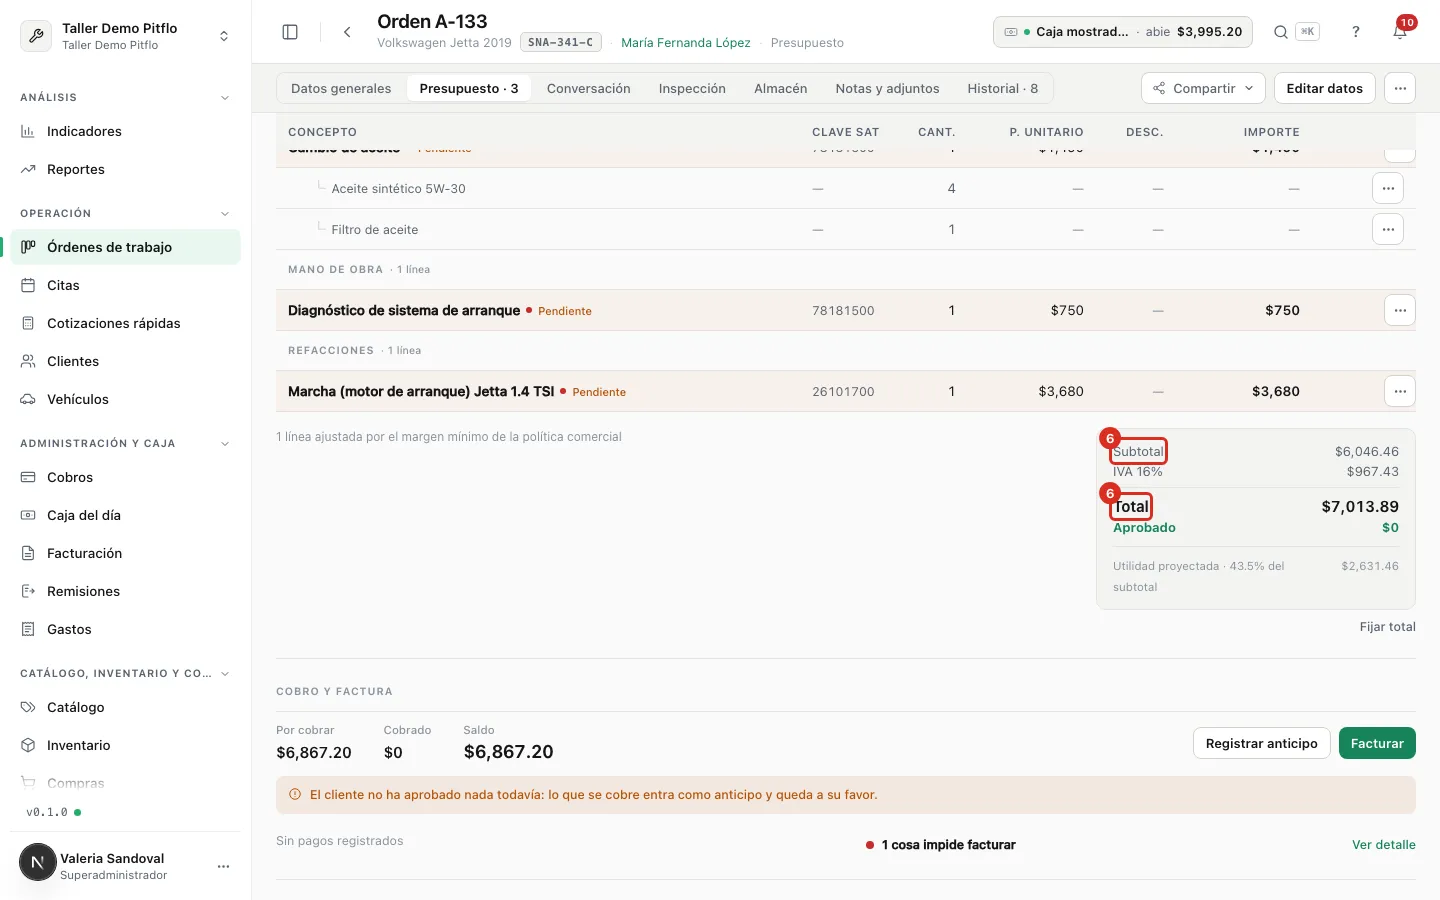Open options for Aceite sintético 5W-30
The width and height of the screenshot is (1440, 900).
pyautogui.click(x=1388, y=188)
